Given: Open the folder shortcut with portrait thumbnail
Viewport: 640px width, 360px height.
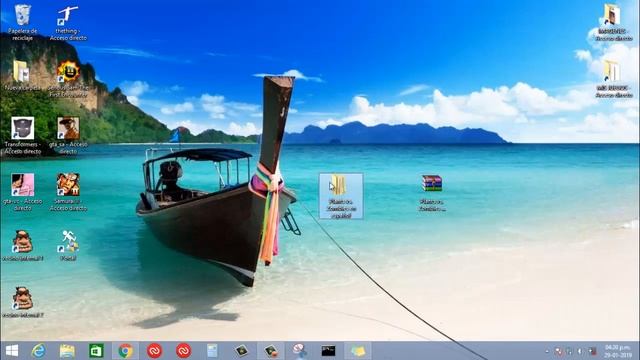Looking at the screenshot, I should (x=613, y=22).
